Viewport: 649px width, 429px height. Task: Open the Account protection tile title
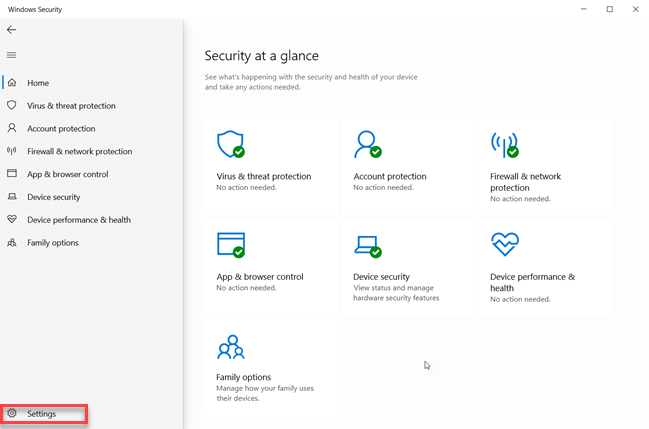tap(390, 176)
